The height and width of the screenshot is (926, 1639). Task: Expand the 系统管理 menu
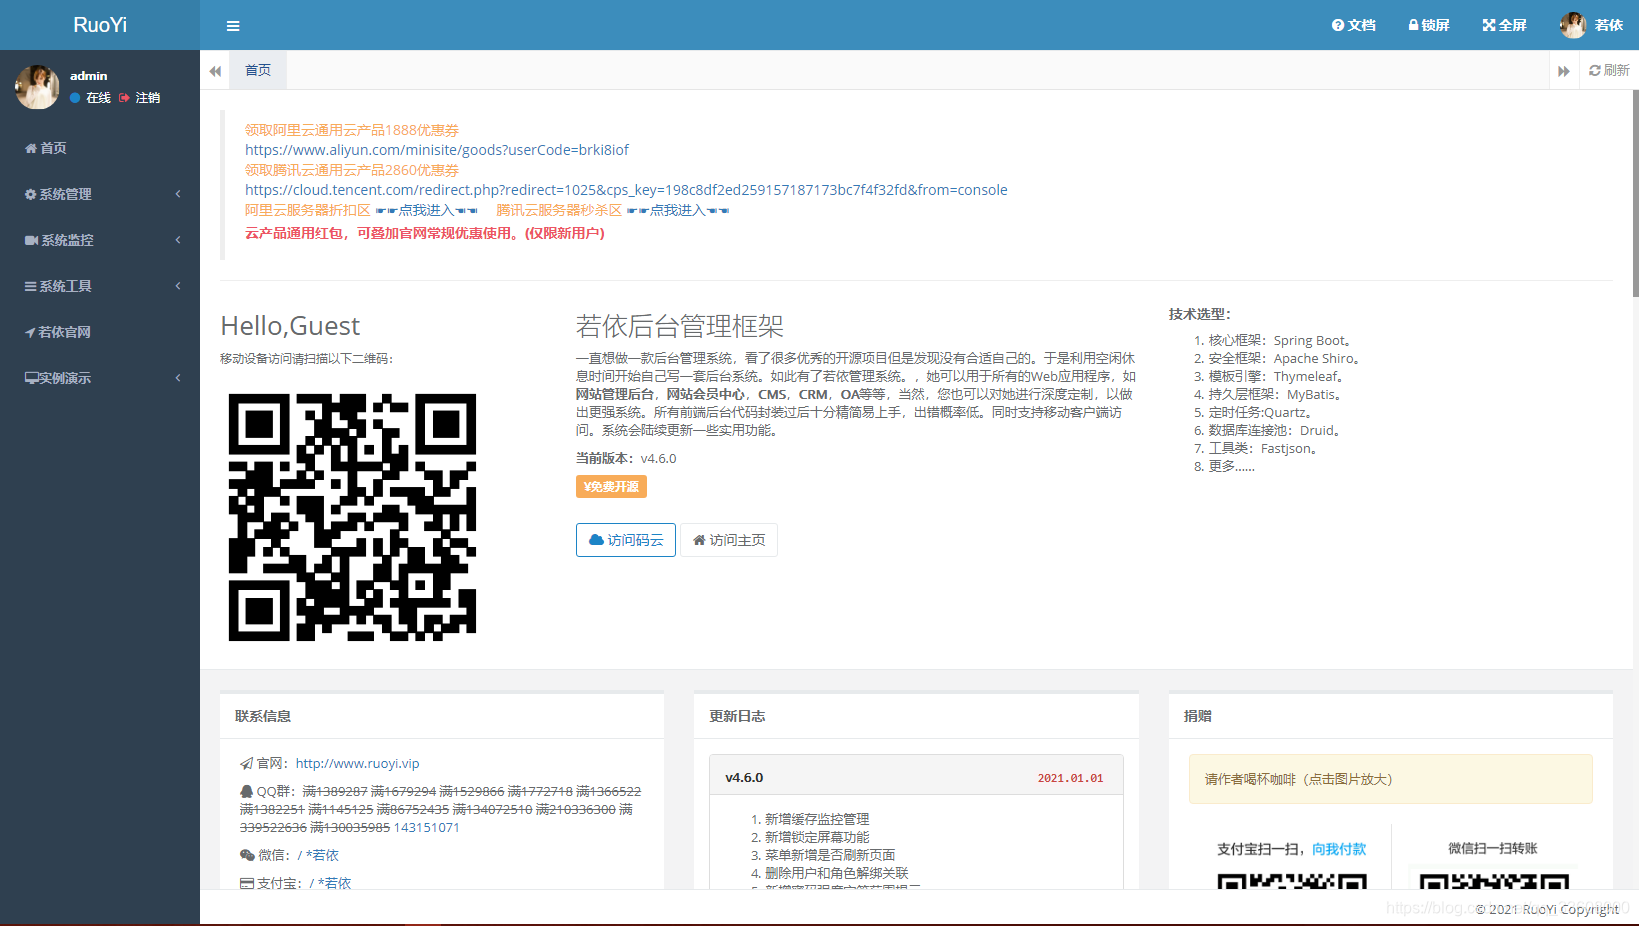(x=100, y=194)
